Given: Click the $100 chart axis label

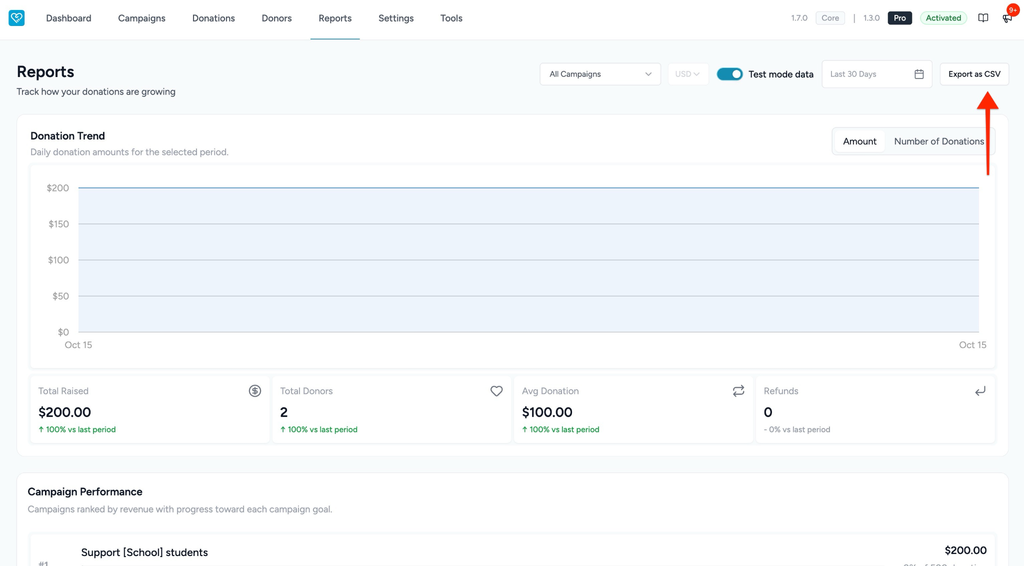Looking at the screenshot, I should pyautogui.click(x=58, y=260).
